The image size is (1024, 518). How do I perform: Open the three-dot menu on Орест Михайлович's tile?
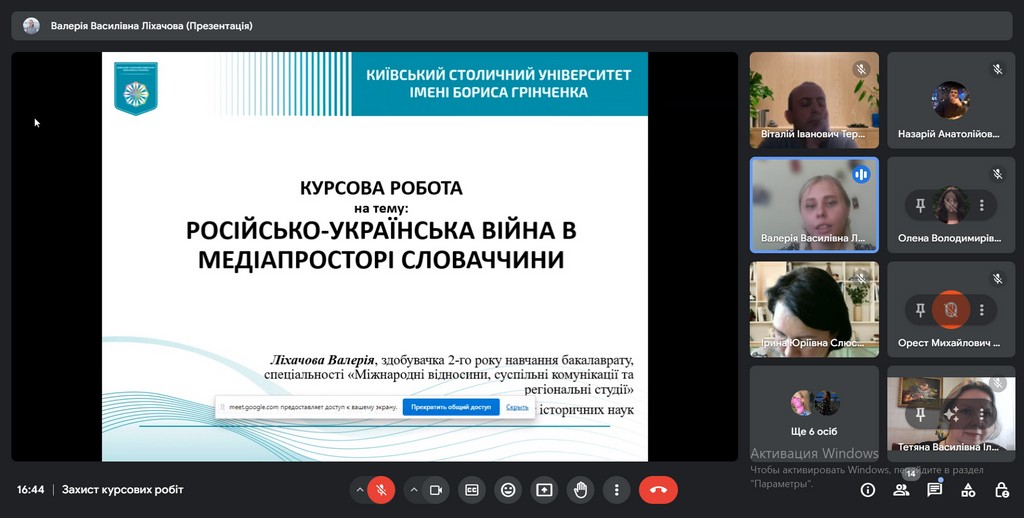pyautogui.click(x=982, y=310)
